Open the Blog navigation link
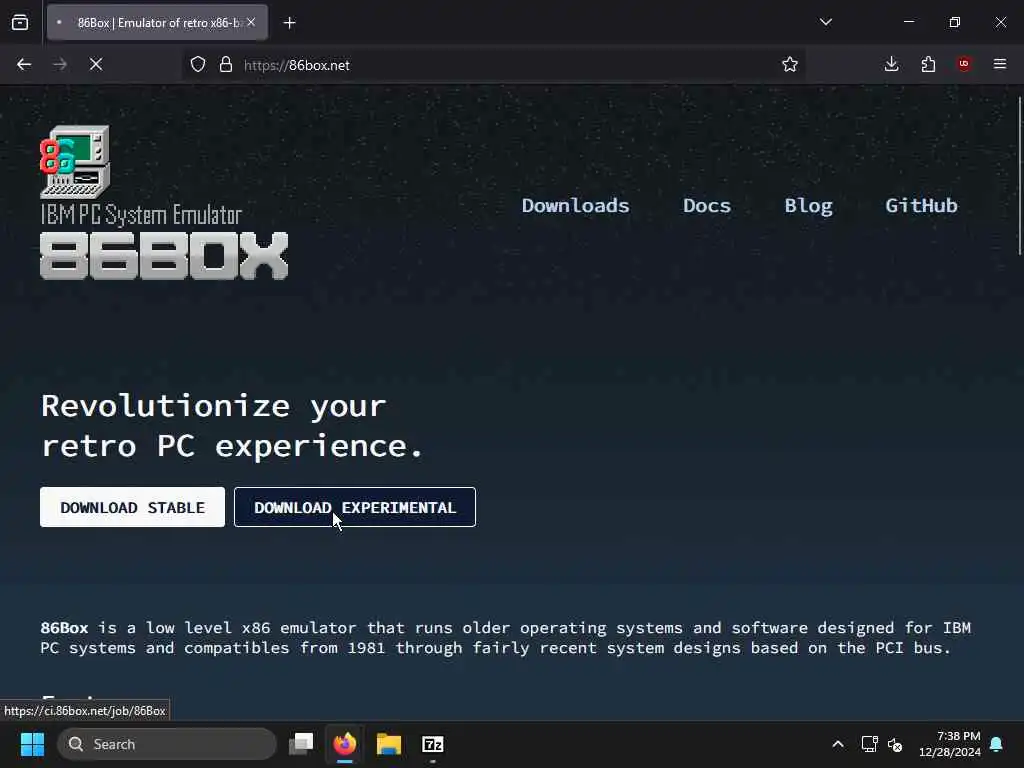Image resolution: width=1024 pixels, height=768 pixels. (808, 206)
